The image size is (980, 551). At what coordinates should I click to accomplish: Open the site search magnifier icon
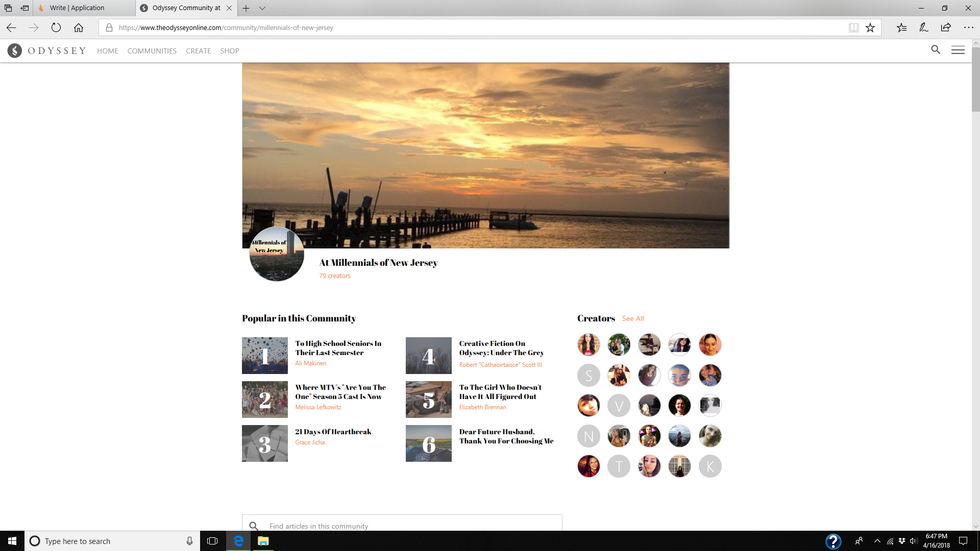coord(935,50)
